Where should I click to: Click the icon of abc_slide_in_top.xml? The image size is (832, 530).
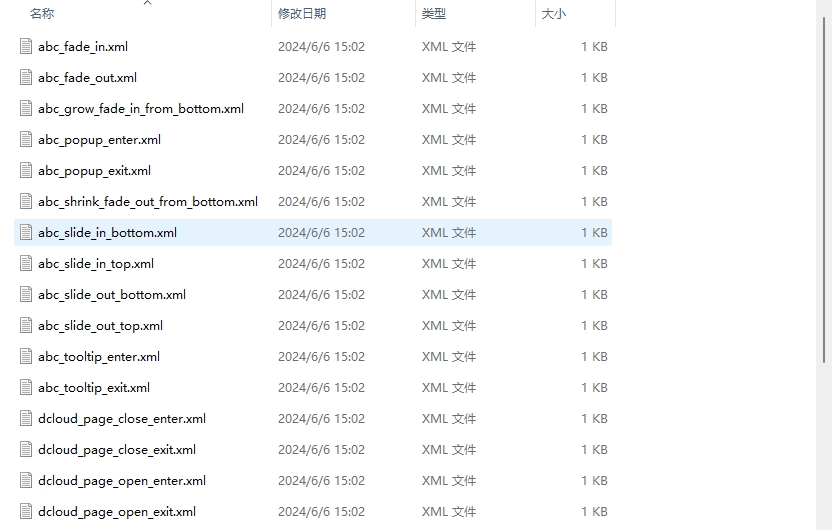(26, 264)
